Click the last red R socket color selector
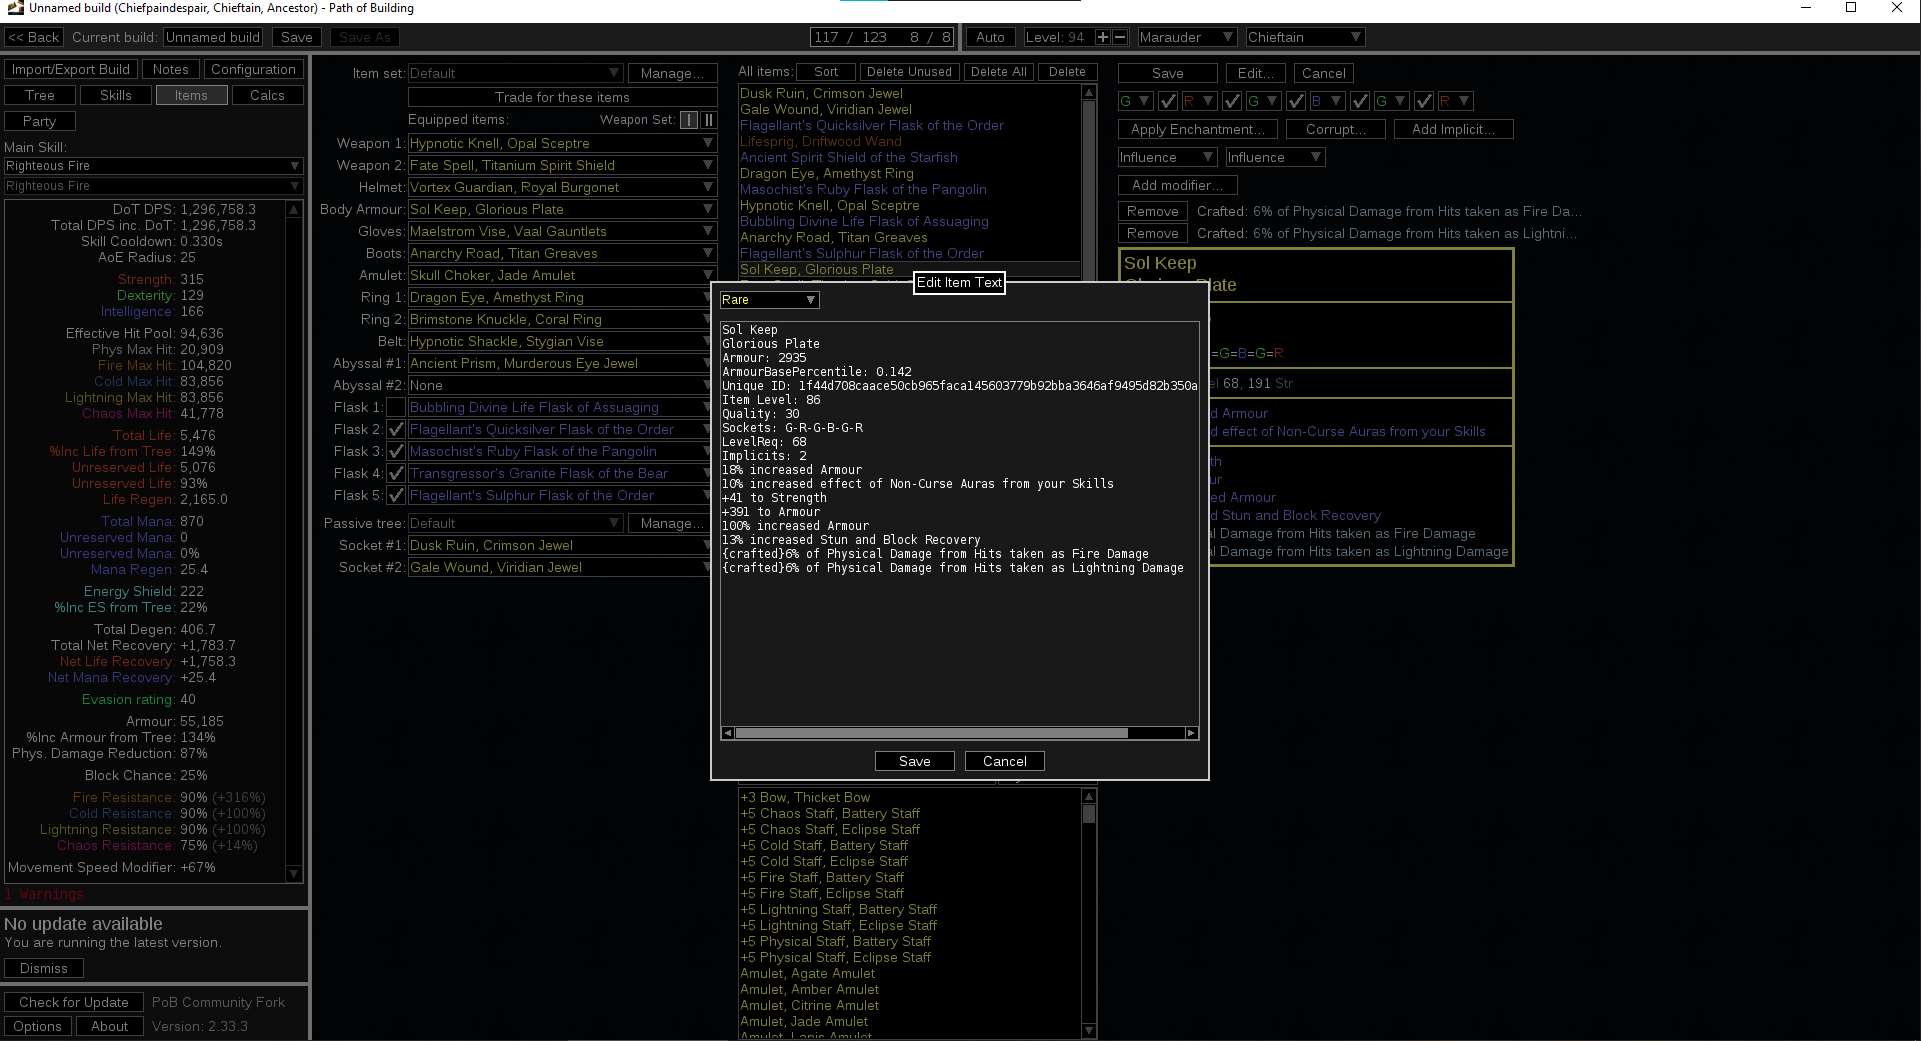 click(1455, 101)
